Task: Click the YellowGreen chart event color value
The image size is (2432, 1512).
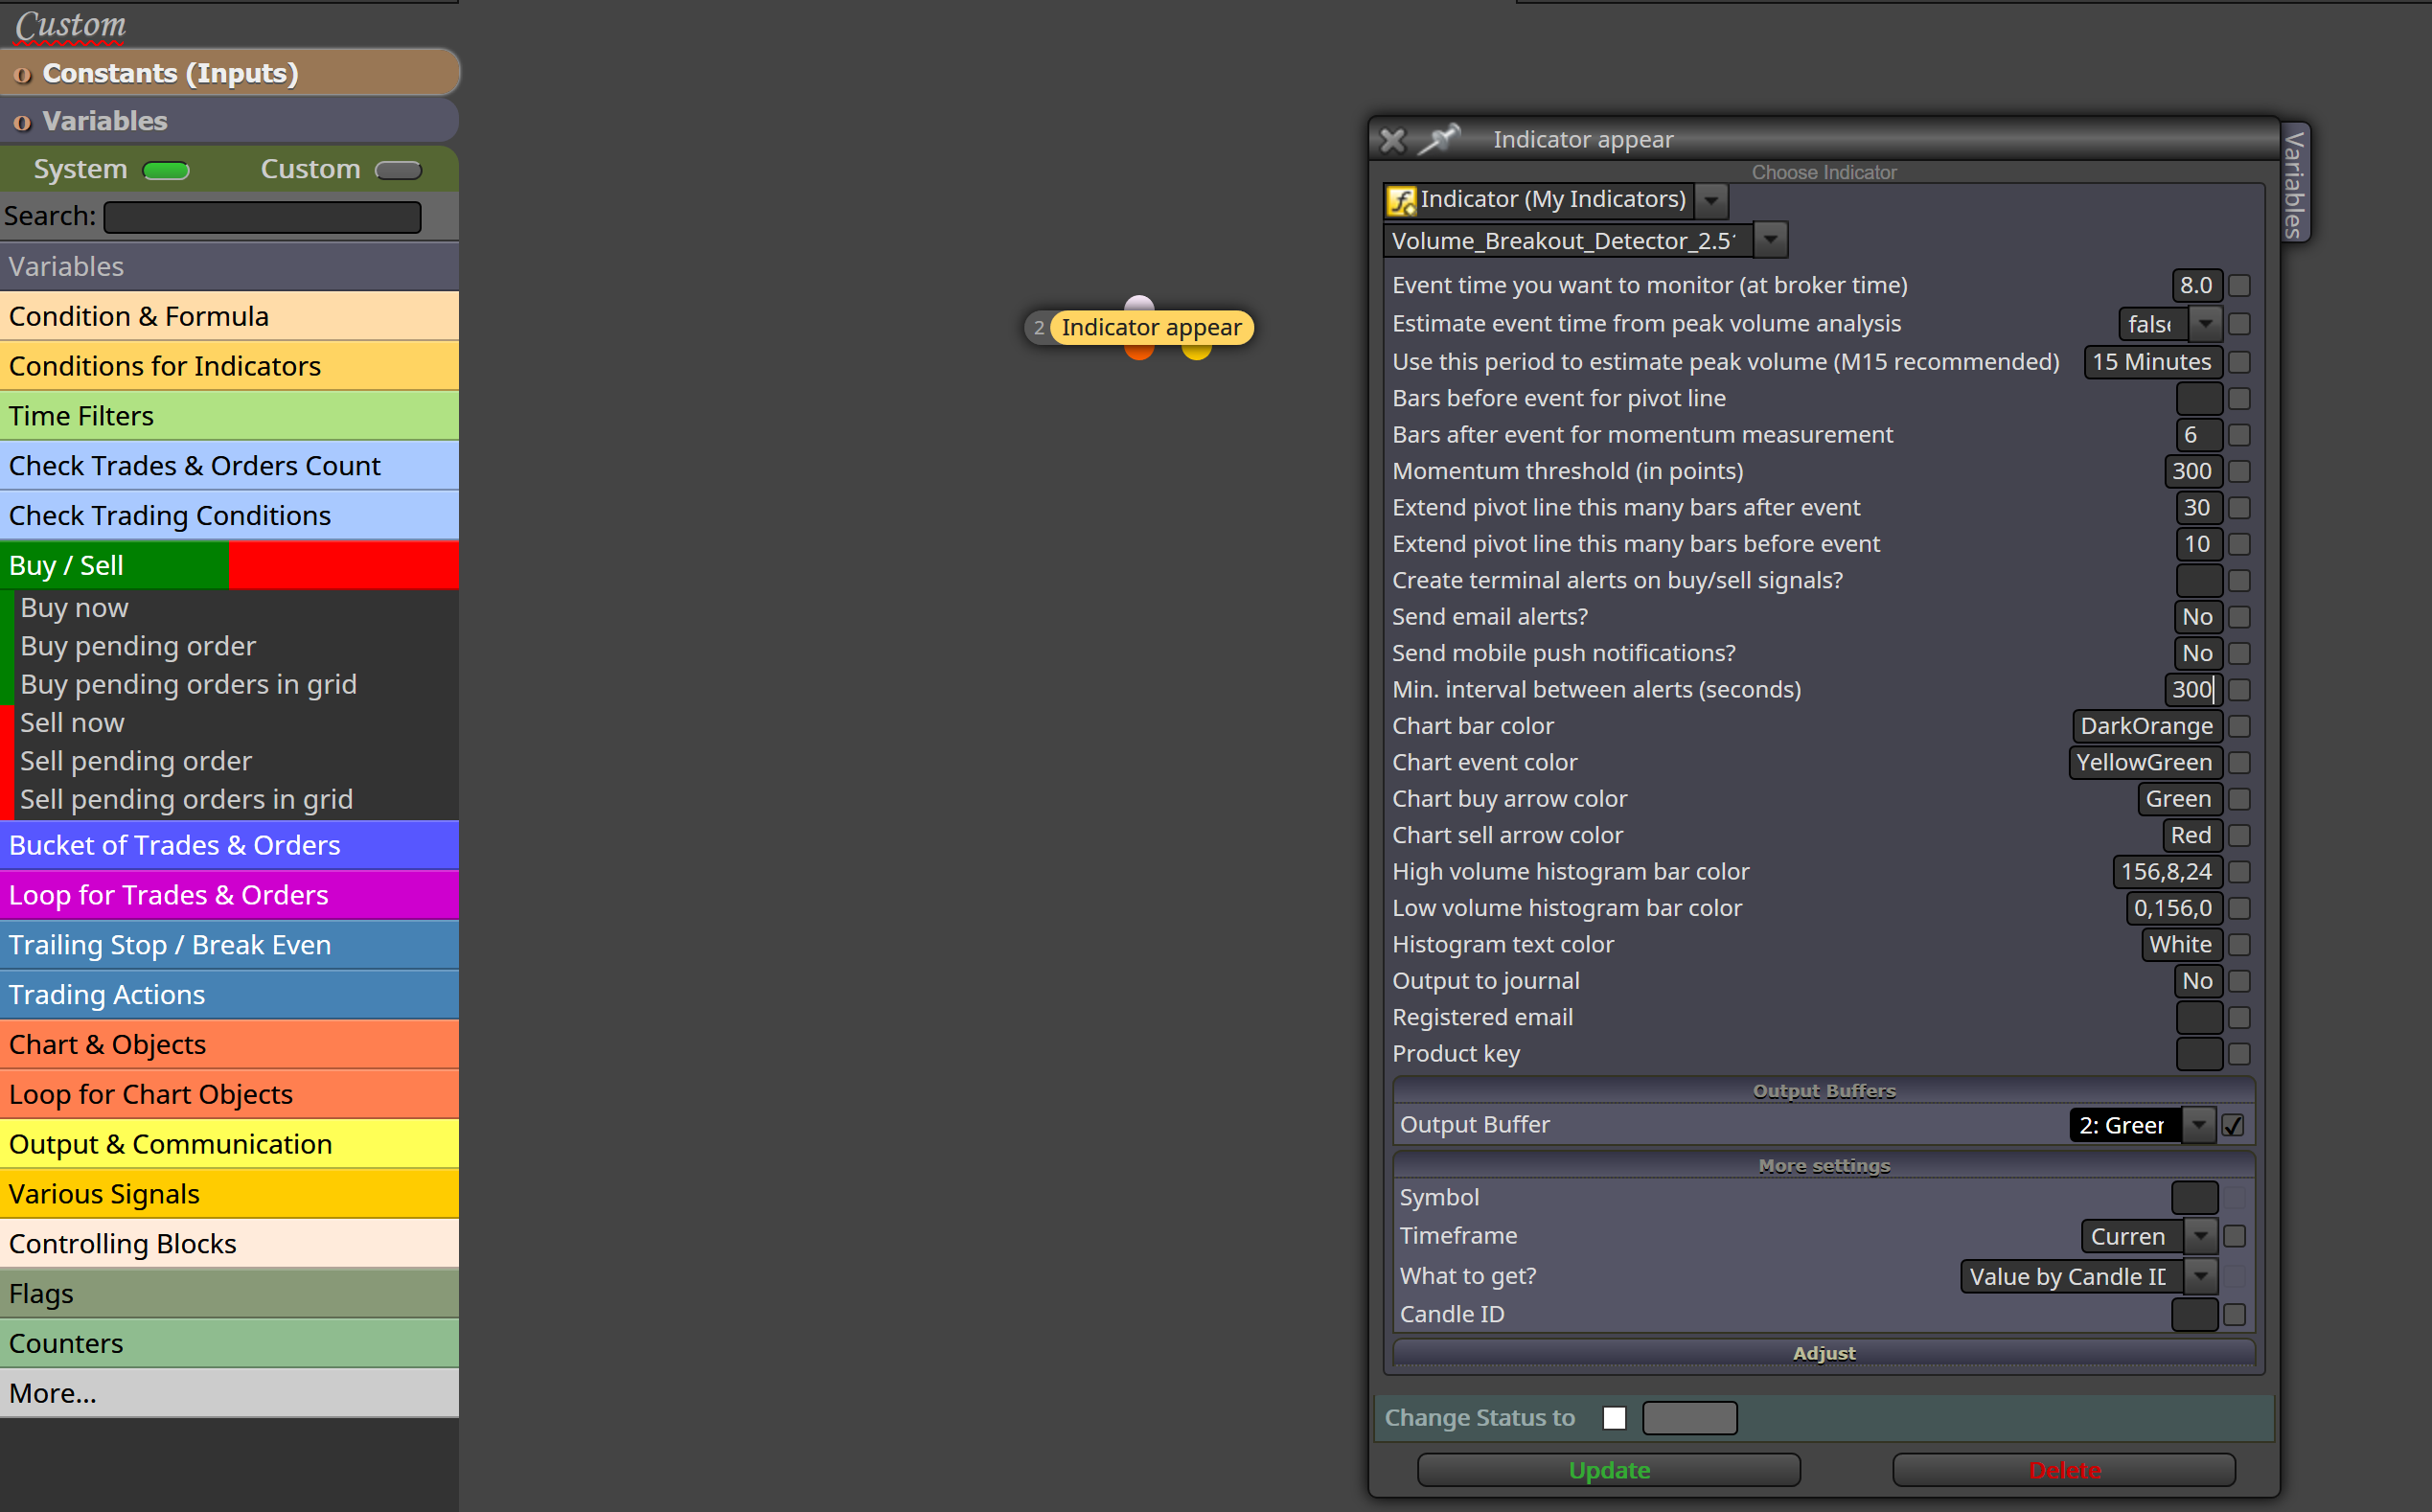Action: coord(2145,763)
